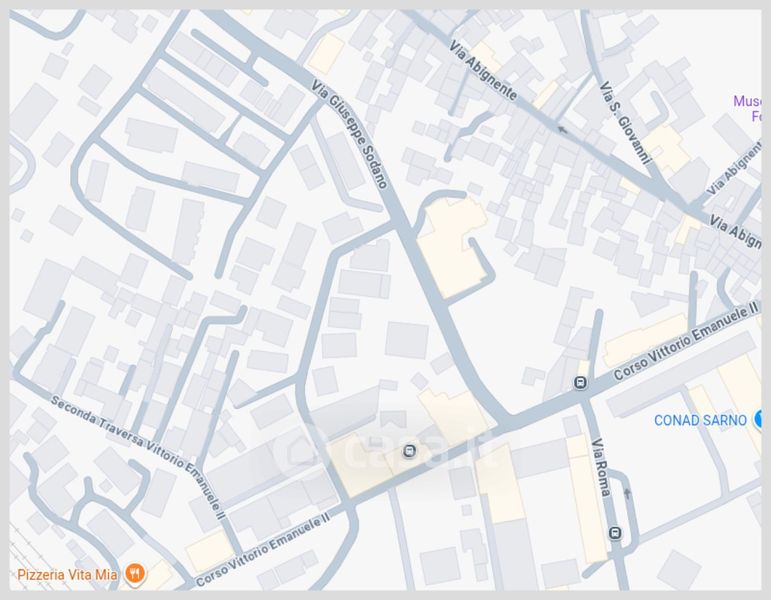Select the Via Giuseppe Sodano street label
The image size is (771, 600).
click(x=351, y=134)
